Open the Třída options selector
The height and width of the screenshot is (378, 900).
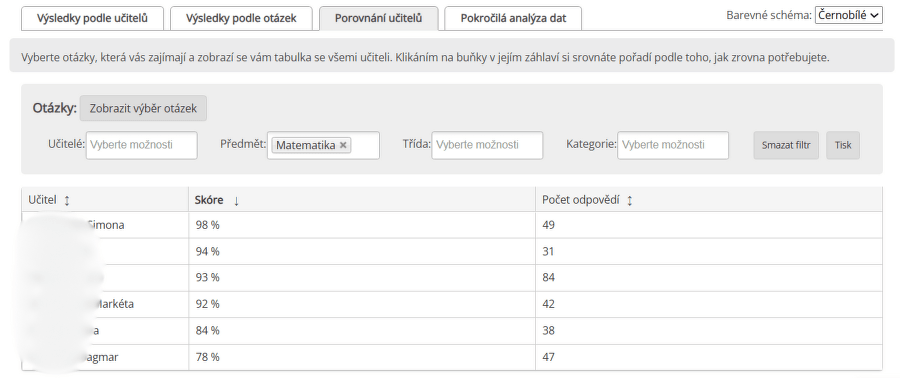487,145
